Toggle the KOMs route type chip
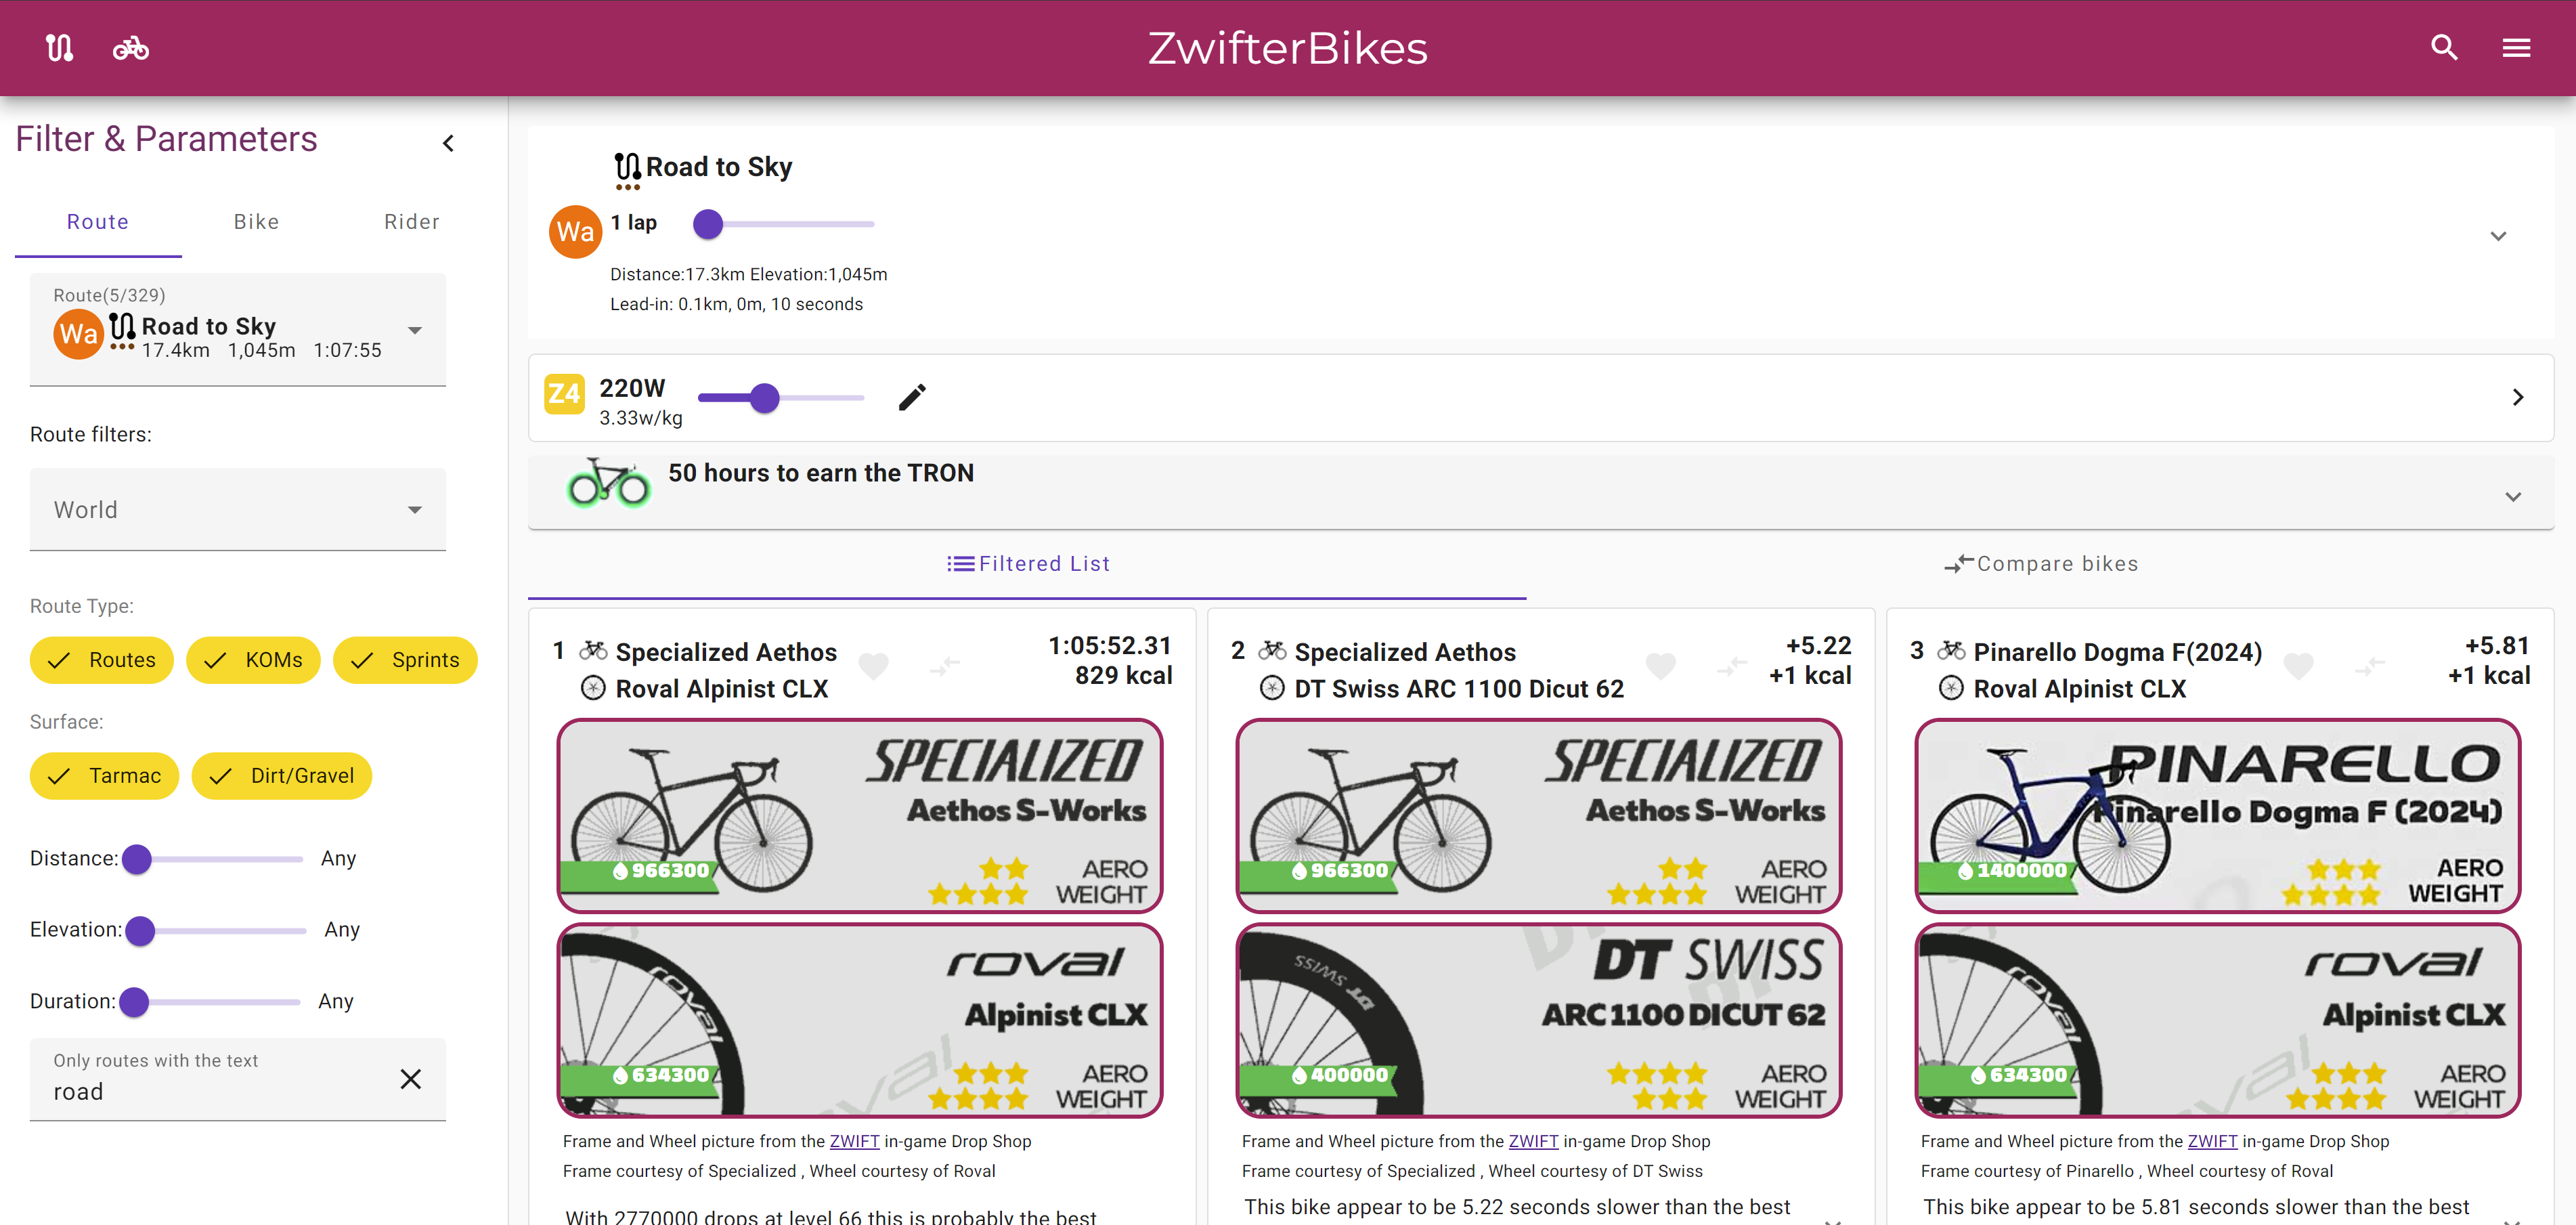 pos(253,660)
